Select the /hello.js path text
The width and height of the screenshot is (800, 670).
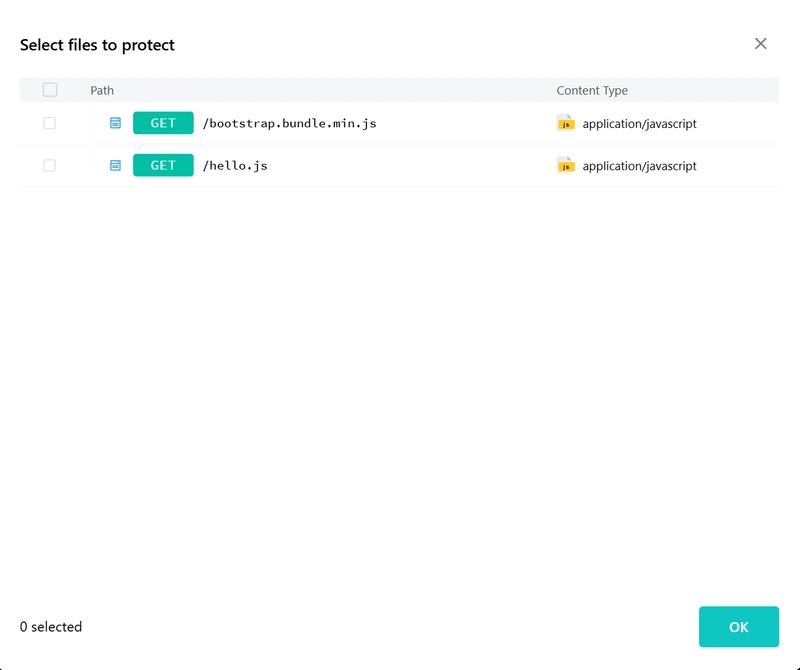tap(235, 166)
